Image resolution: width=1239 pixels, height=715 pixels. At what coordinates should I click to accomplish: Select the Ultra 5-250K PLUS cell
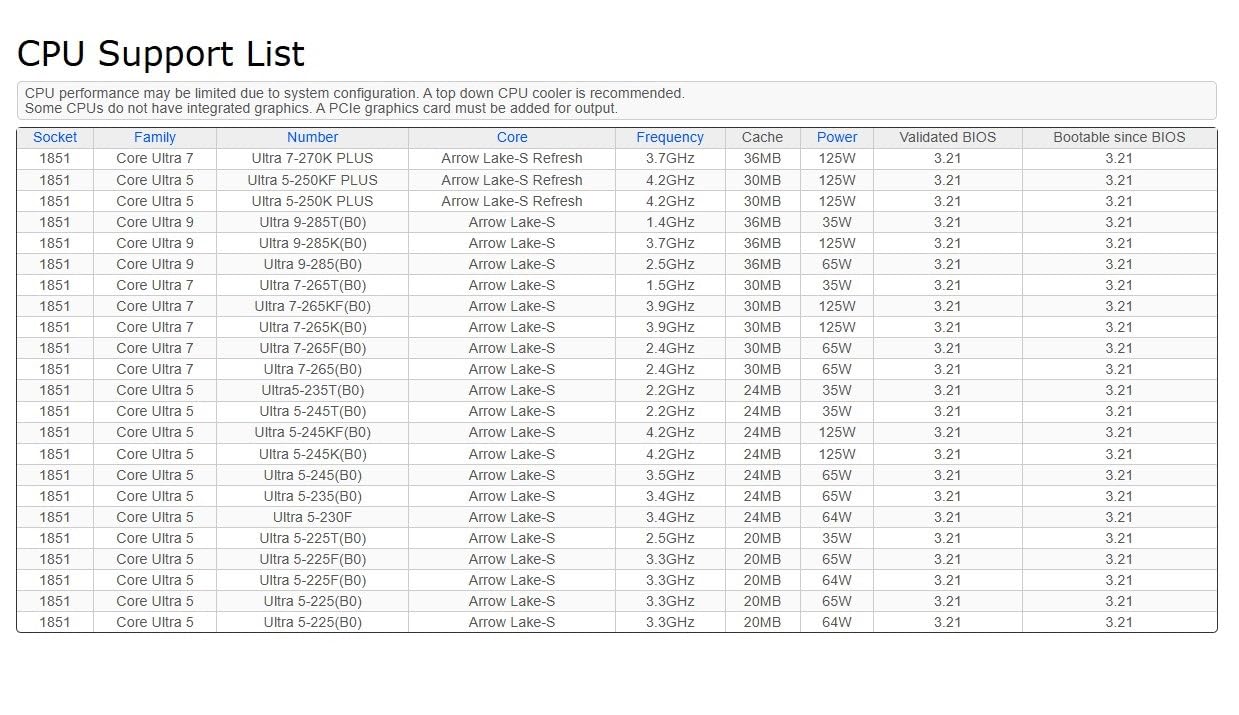coord(312,201)
